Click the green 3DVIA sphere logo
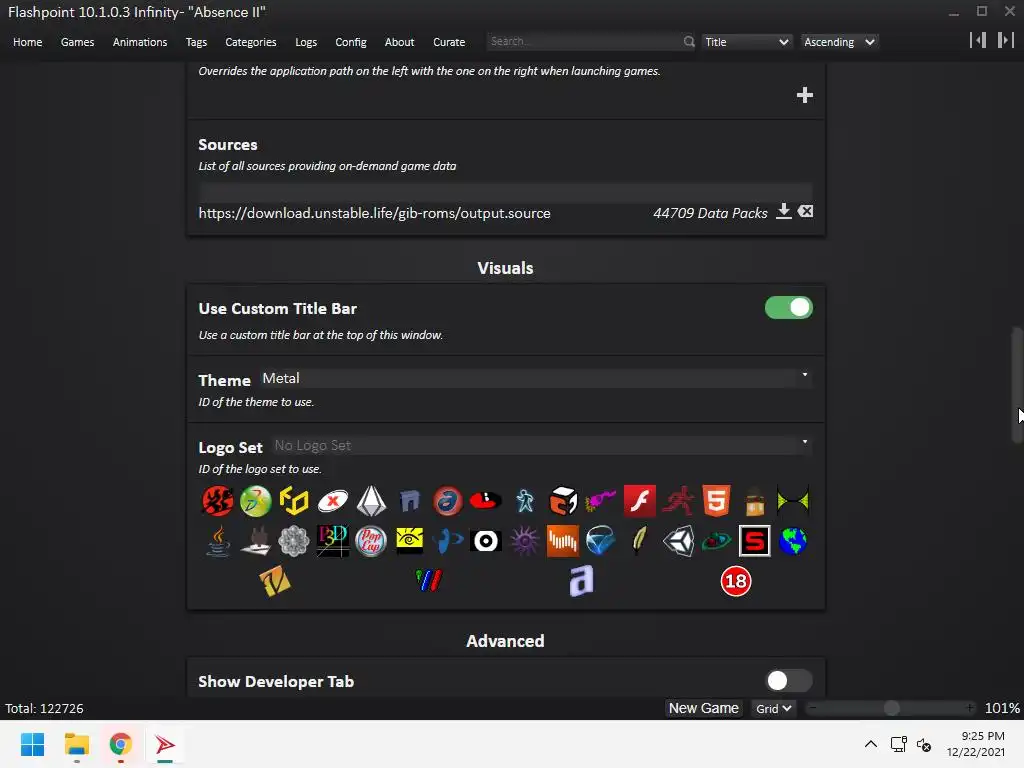This screenshot has height=768, width=1024. [255, 502]
